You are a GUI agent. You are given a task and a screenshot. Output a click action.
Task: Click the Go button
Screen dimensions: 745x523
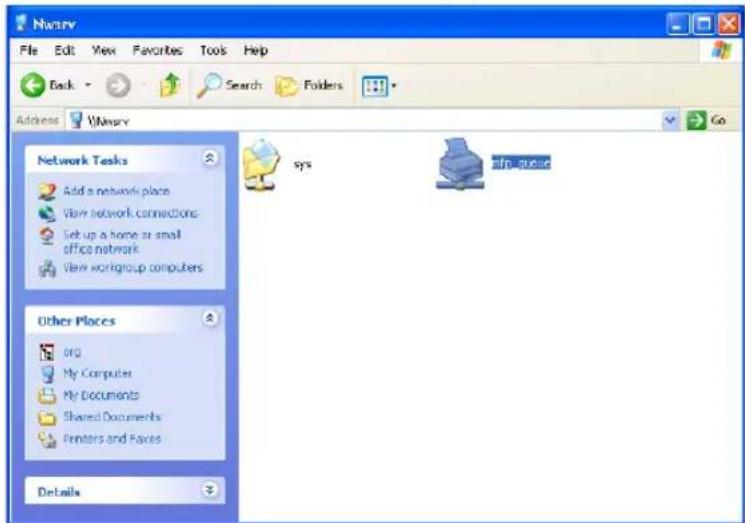pos(707,120)
